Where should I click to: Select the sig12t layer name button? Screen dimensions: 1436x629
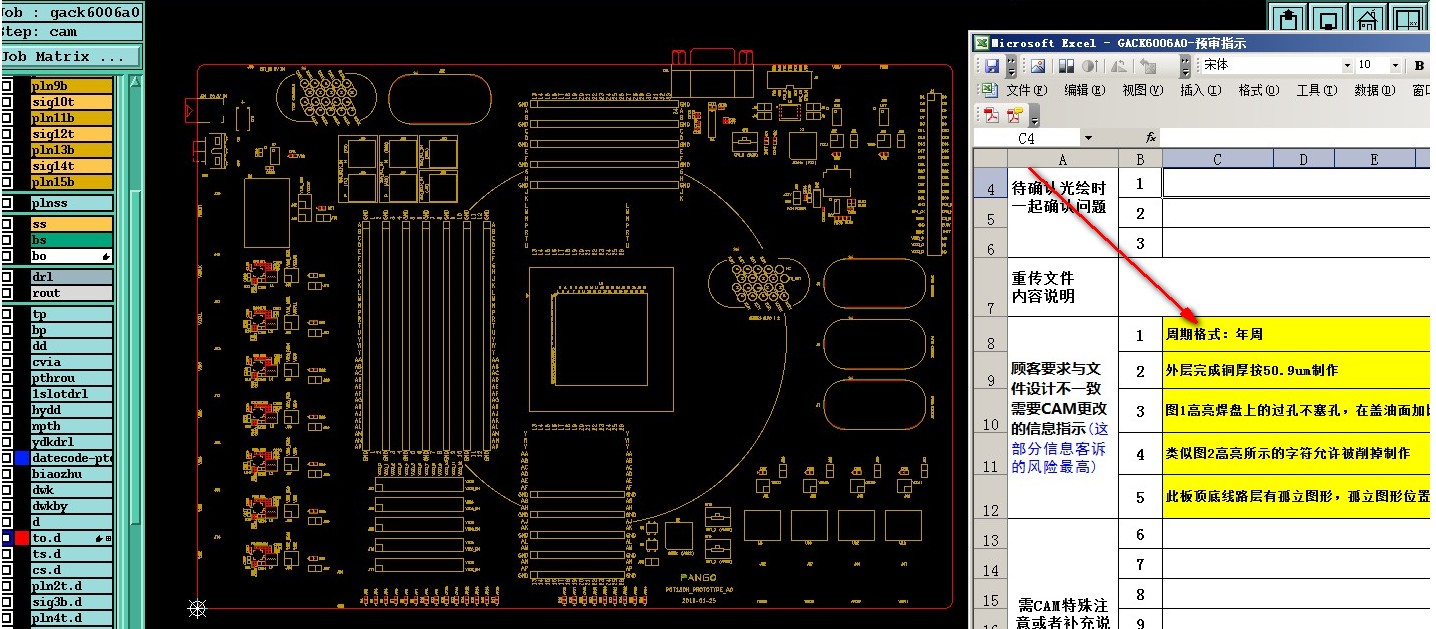[x=71, y=134]
